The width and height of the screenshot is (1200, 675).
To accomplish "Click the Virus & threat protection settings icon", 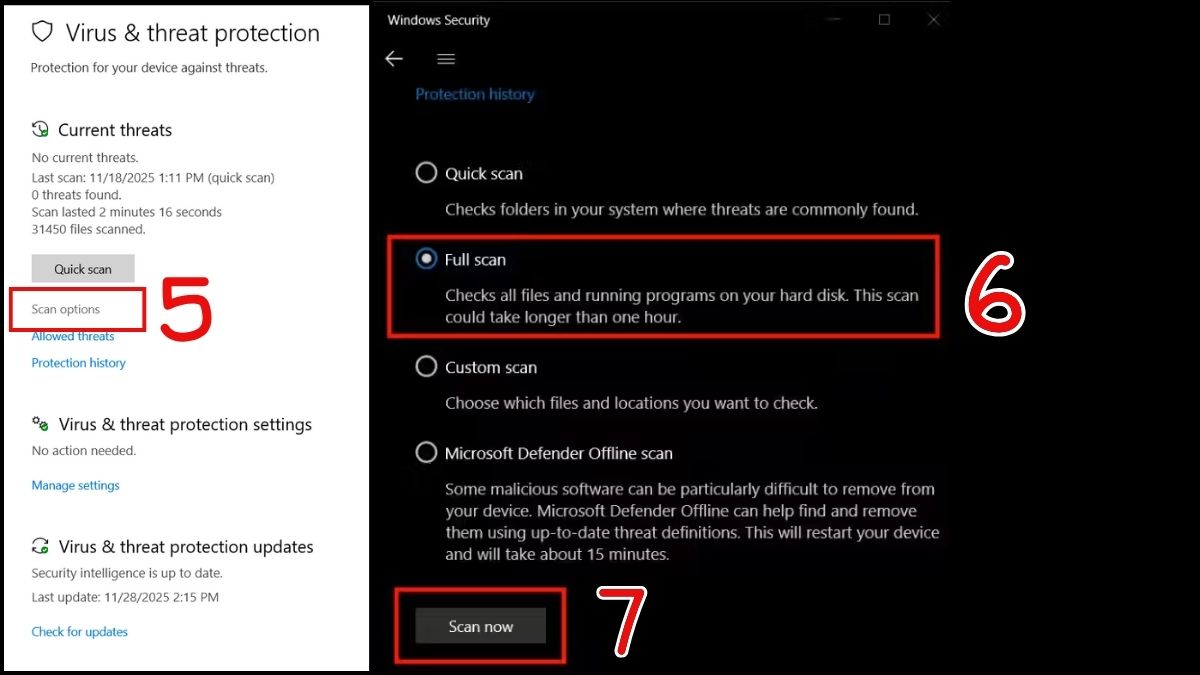I will (x=42, y=423).
